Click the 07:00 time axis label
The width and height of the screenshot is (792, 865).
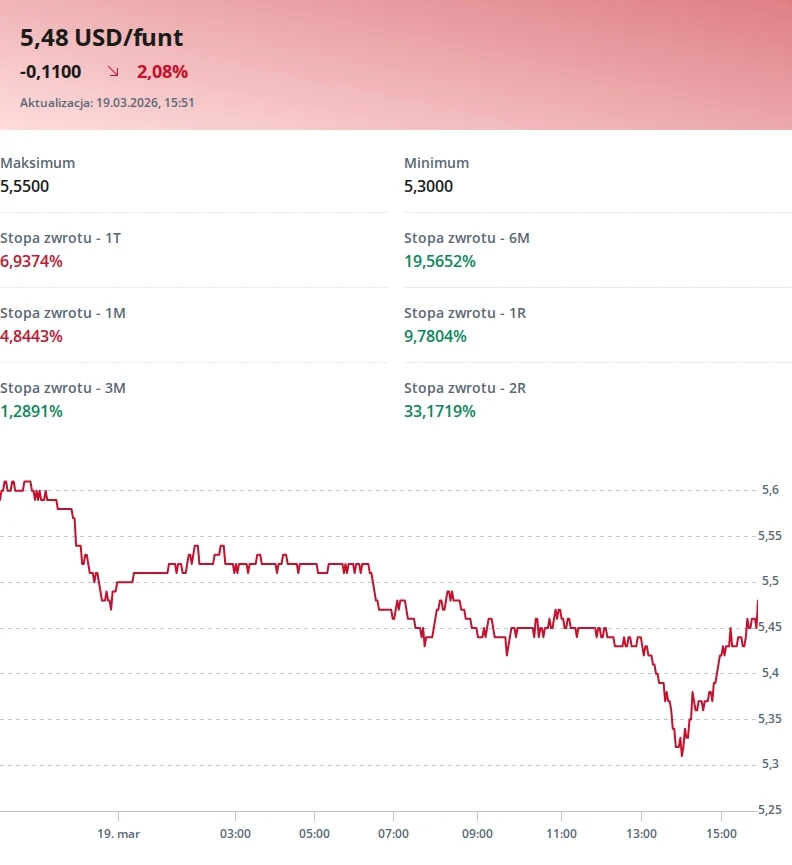394,833
